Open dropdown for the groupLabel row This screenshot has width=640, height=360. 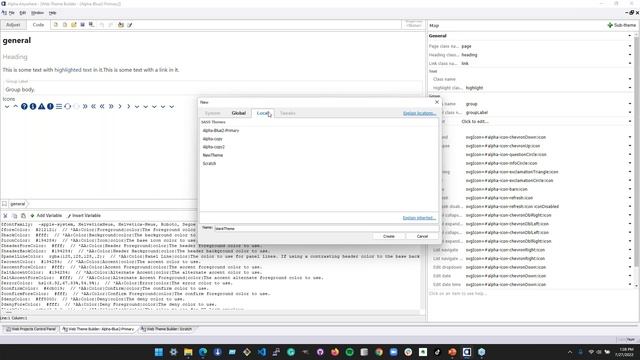coord(630,113)
